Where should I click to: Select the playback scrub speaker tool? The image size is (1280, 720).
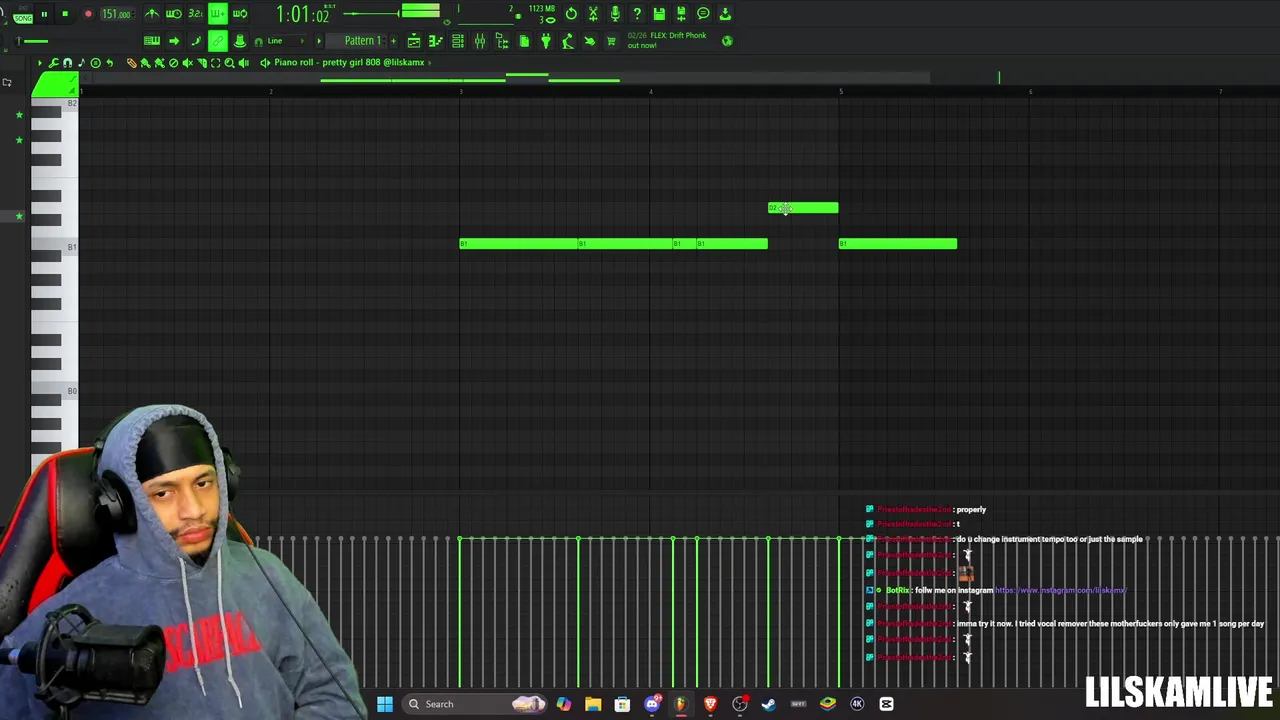tap(243, 62)
